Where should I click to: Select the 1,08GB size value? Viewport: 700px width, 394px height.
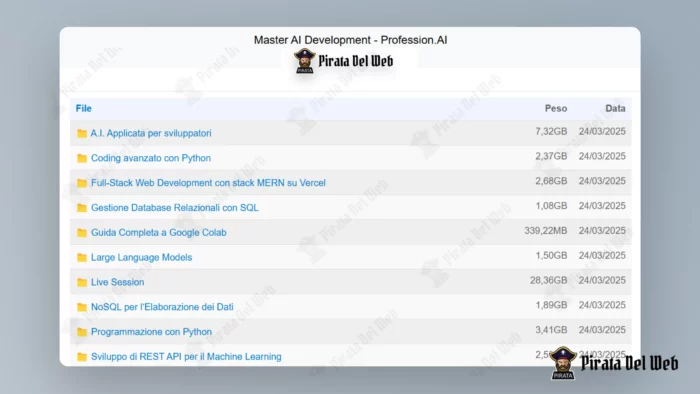tap(551, 206)
